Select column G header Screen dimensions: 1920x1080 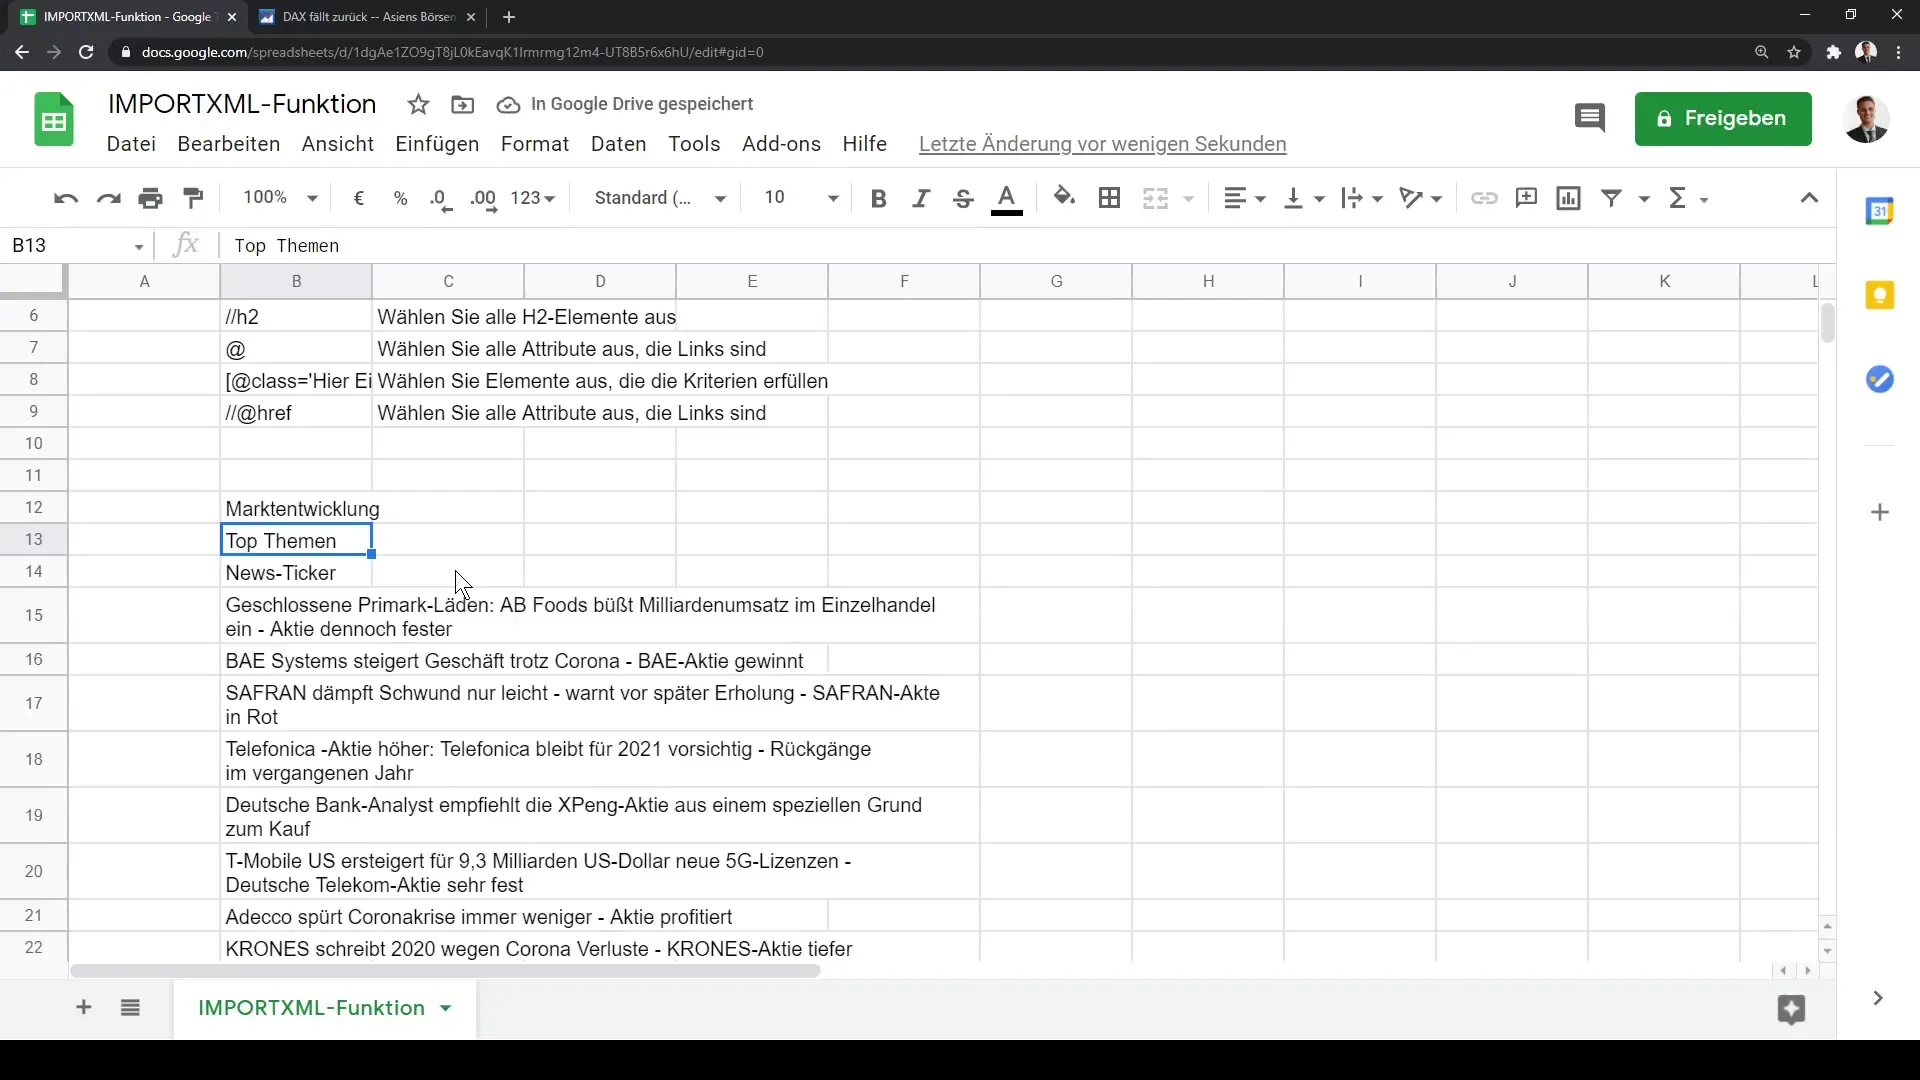[x=1056, y=281]
